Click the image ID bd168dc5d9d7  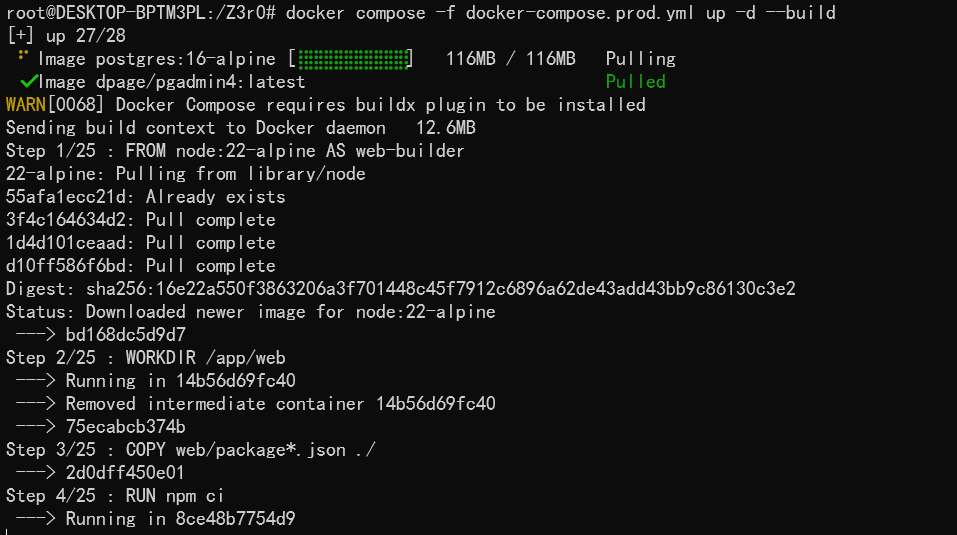point(125,335)
